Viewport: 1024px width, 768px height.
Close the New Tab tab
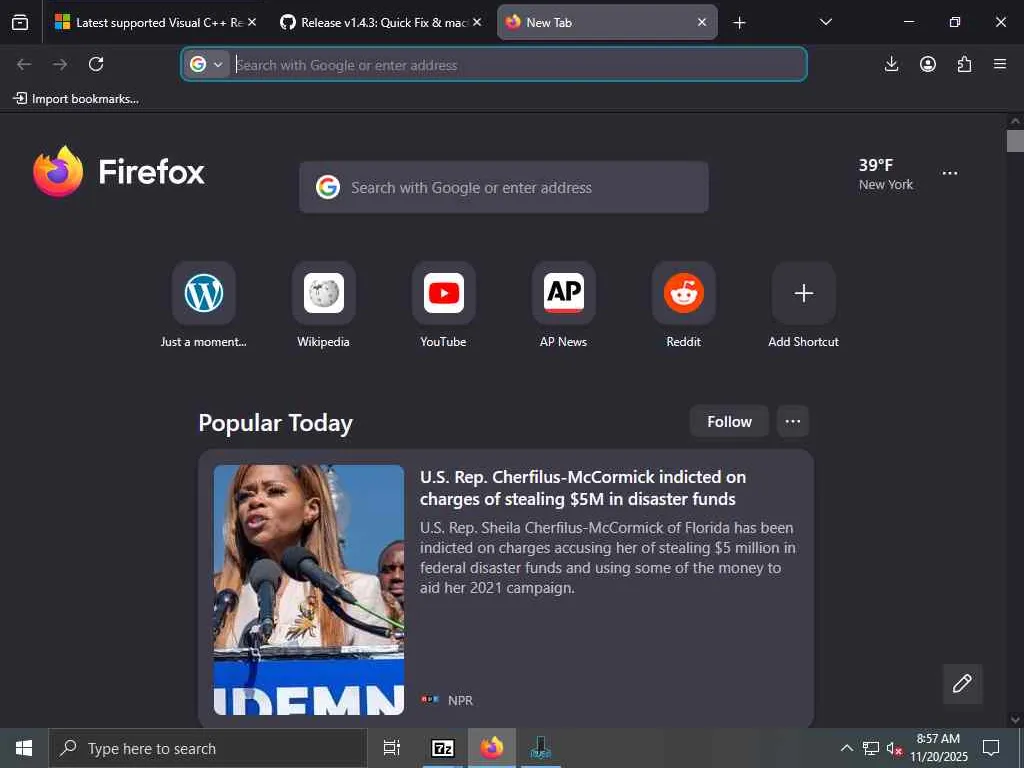pos(702,22)
